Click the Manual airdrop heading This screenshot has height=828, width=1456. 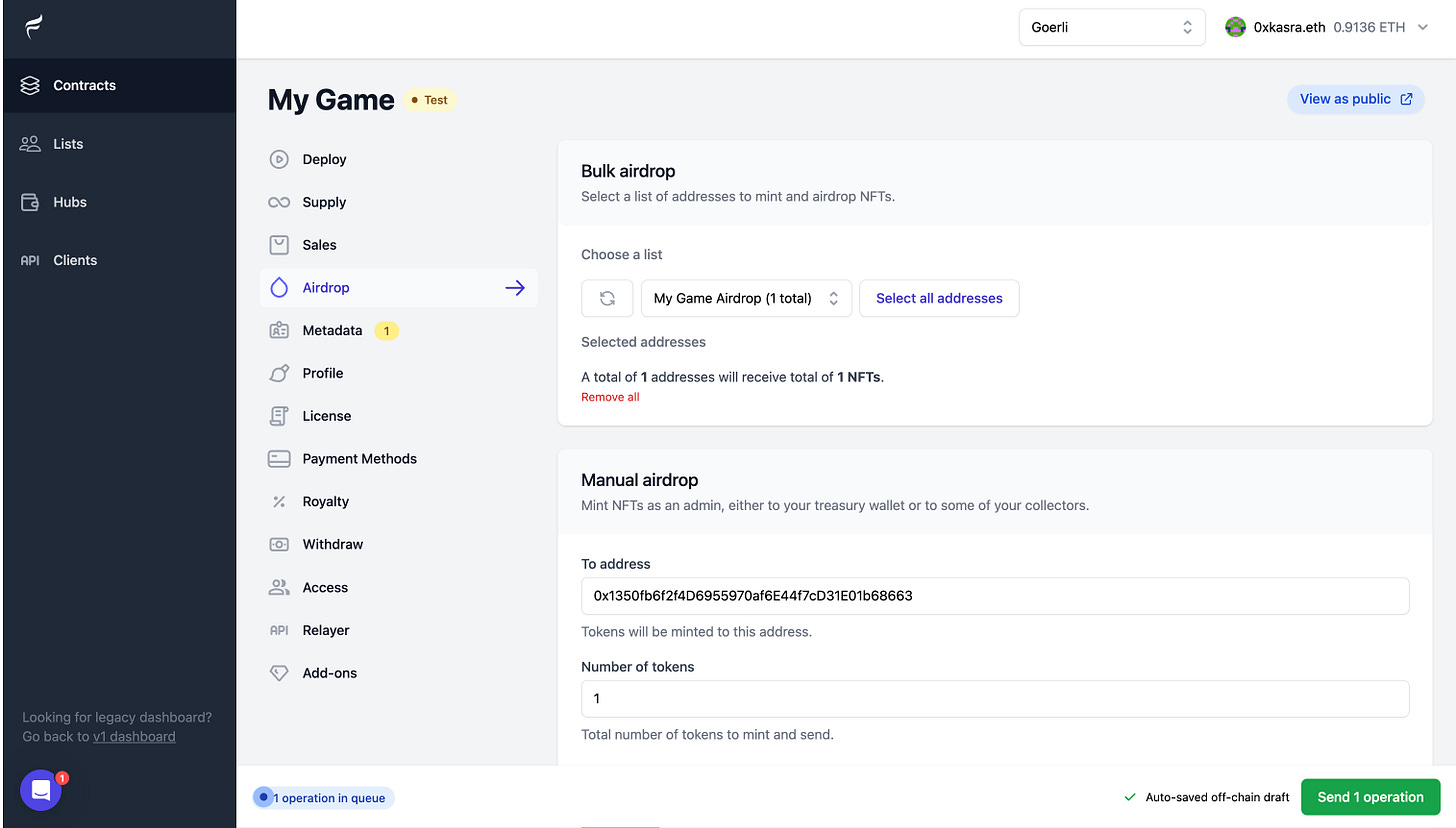coord(639,480)
